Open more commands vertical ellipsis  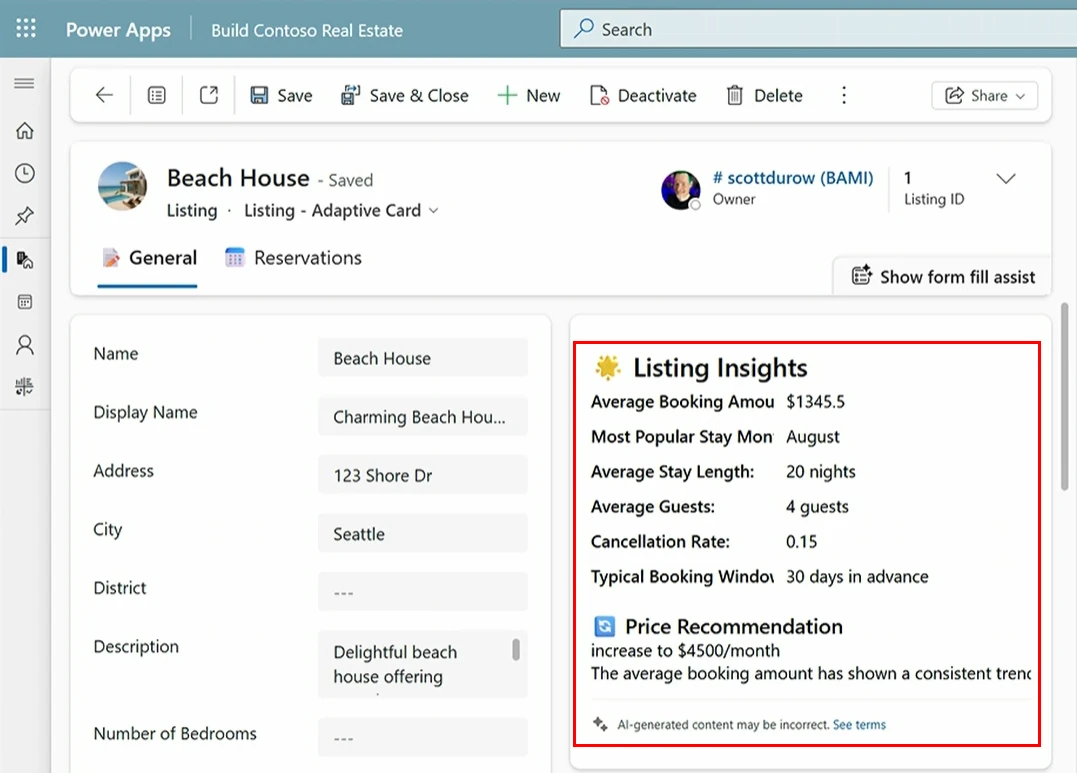pos(844,96)
